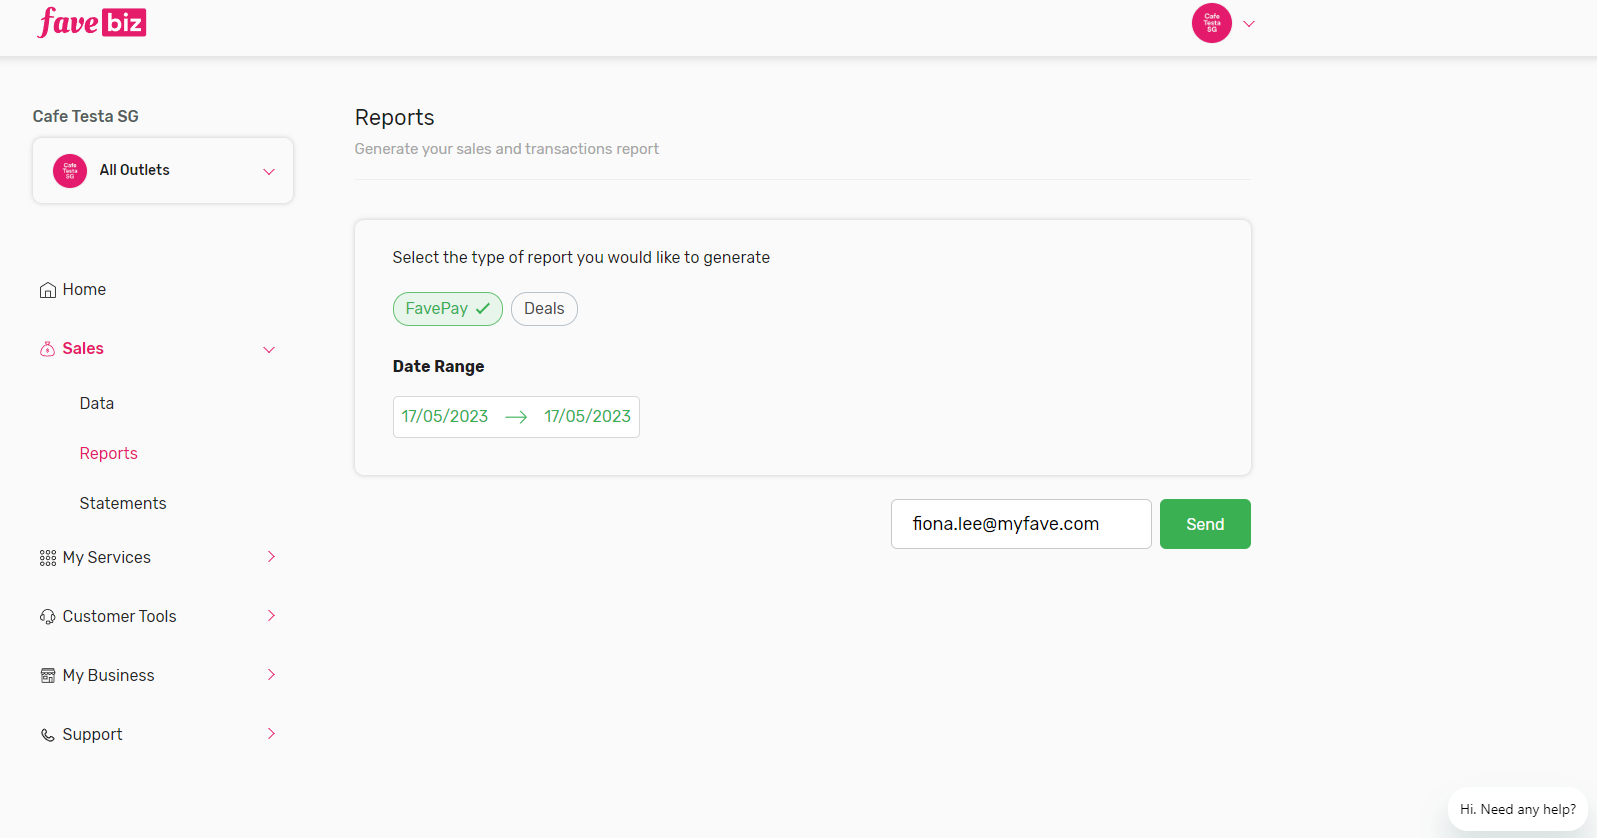Click the Reports page heading
The image size is (1597, 838).
click(x=395, y=118)
